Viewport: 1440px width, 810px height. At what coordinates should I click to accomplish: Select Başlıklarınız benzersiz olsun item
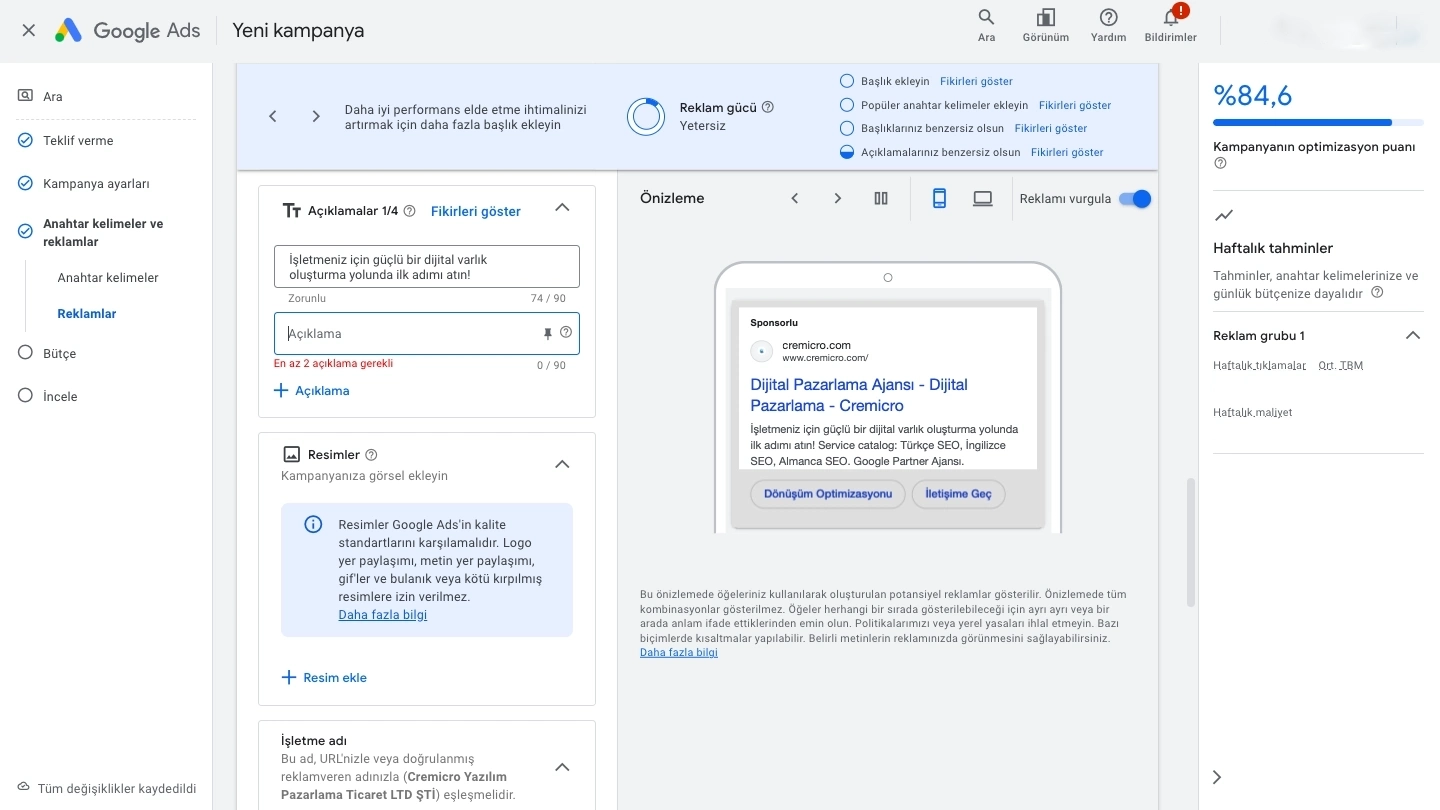pos(847,128)
